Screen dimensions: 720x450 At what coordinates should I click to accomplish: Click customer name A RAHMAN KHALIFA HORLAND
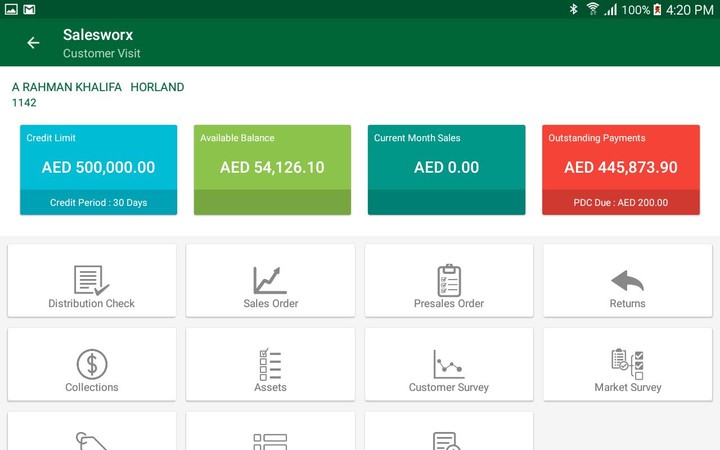pos(98,87)
